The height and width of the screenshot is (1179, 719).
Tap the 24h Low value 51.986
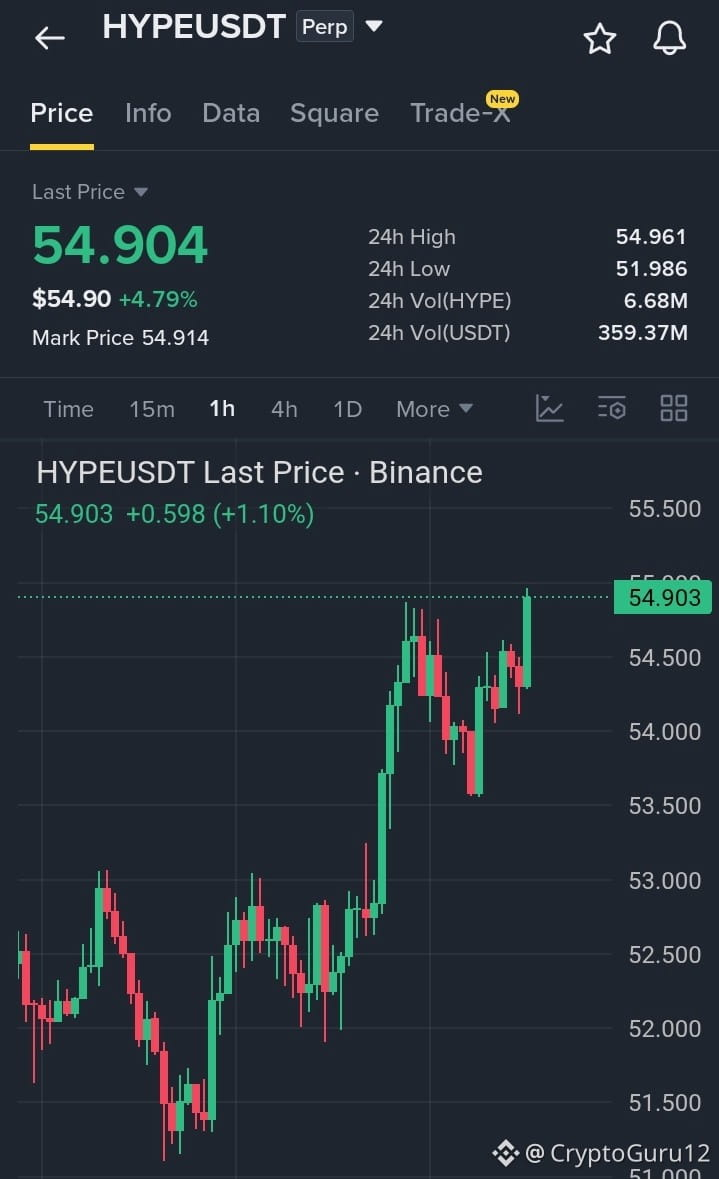click(651, 268)
